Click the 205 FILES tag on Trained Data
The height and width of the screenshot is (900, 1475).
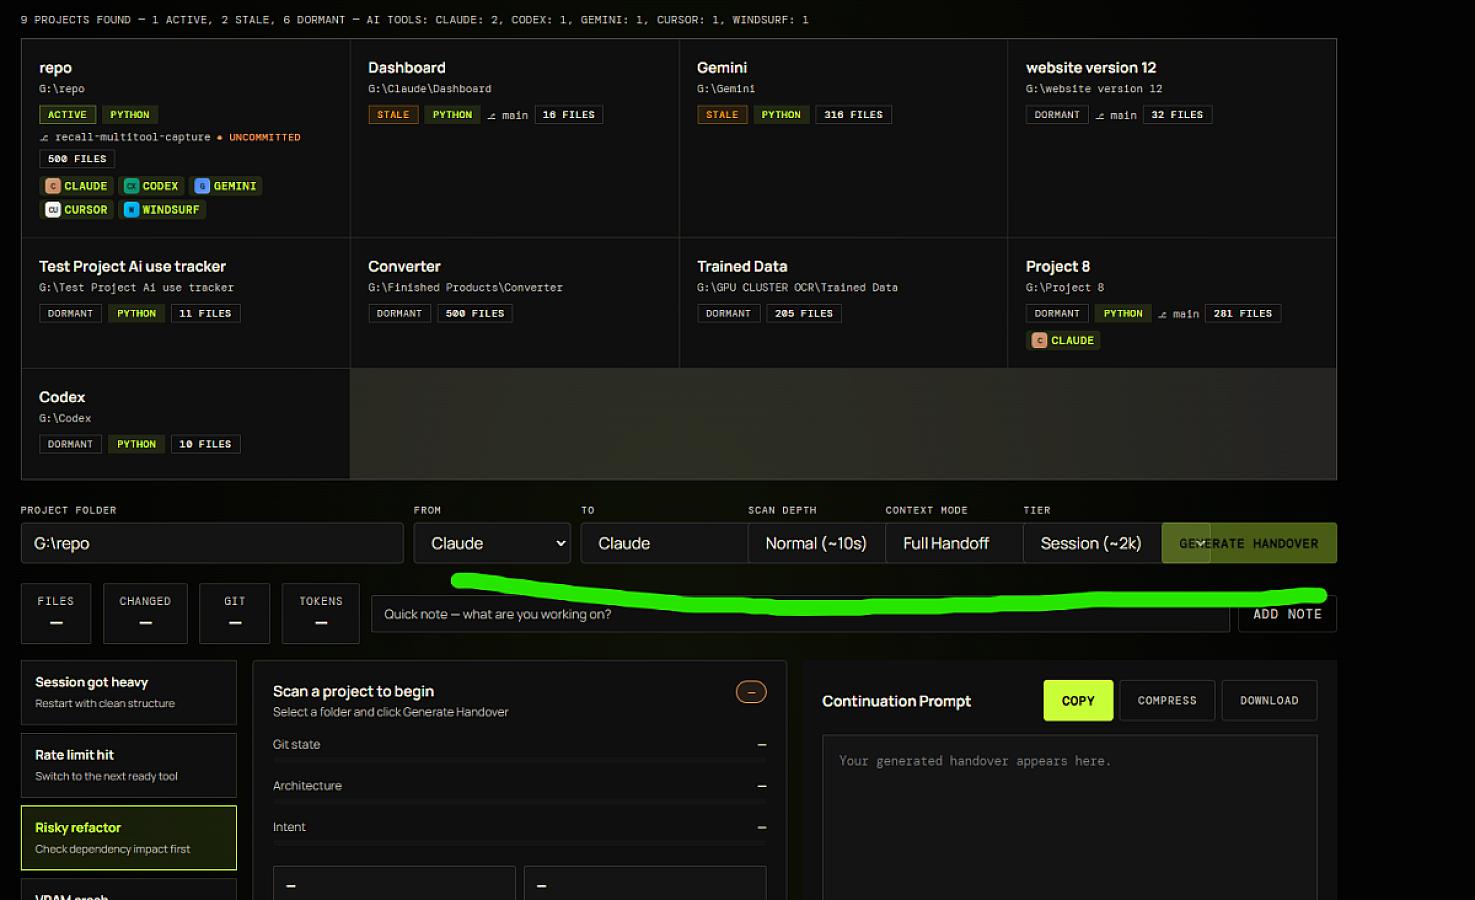[x=804, y=314]
